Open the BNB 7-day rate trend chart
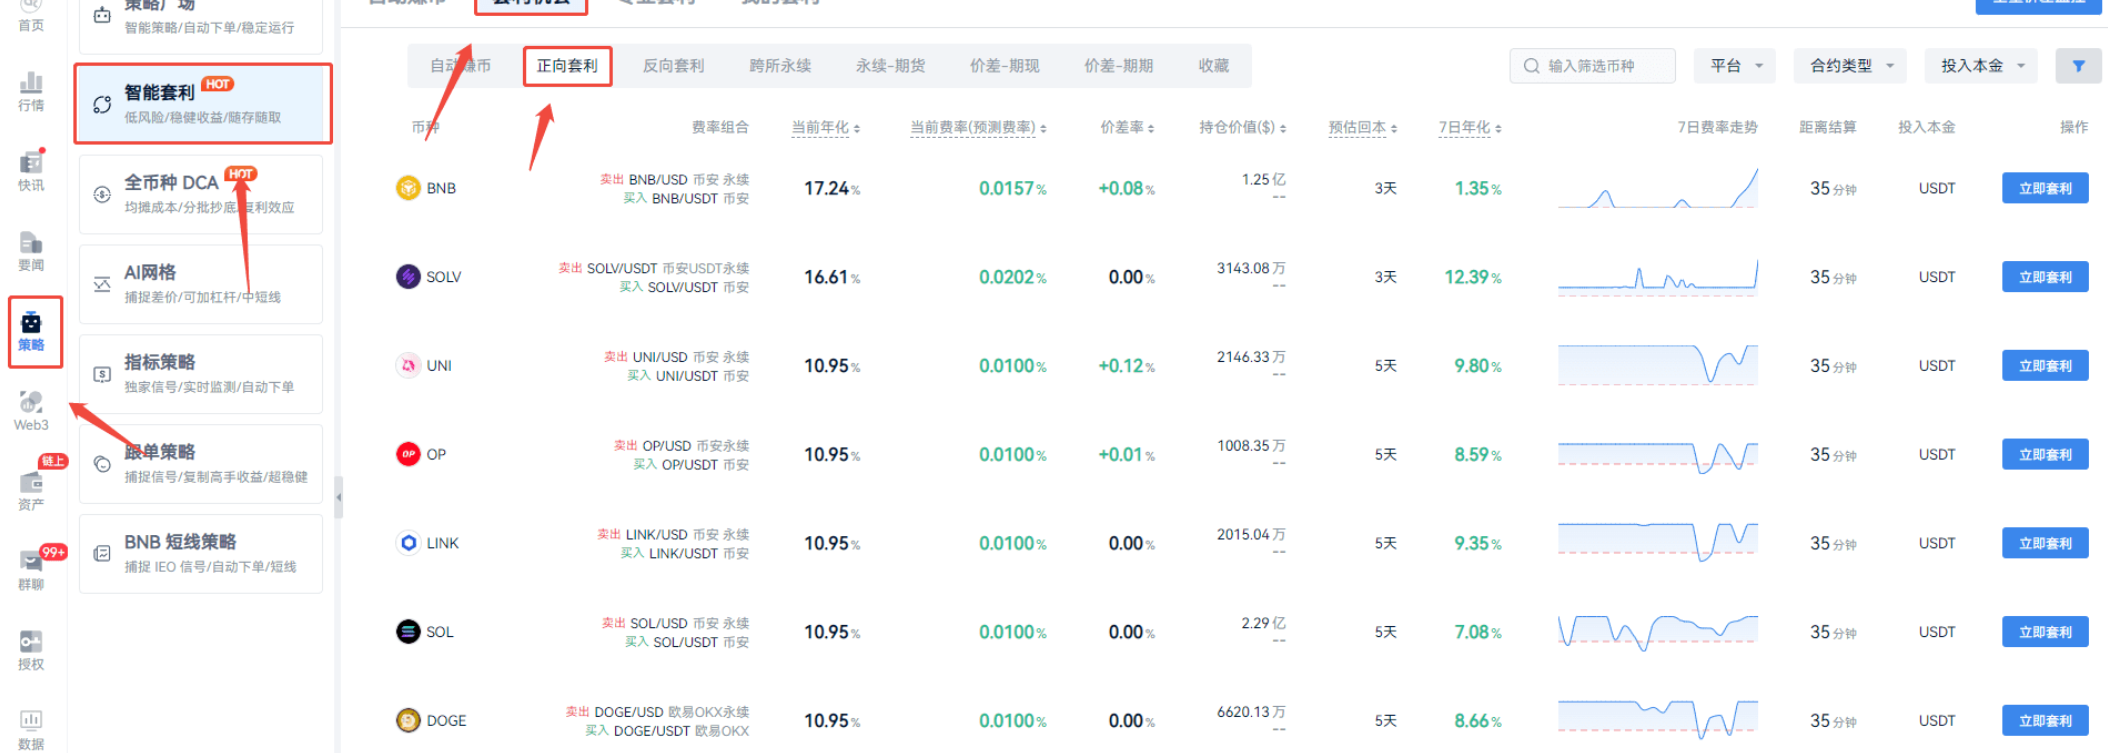The height and width of the screenshot is (753, 2108). 1658,188
